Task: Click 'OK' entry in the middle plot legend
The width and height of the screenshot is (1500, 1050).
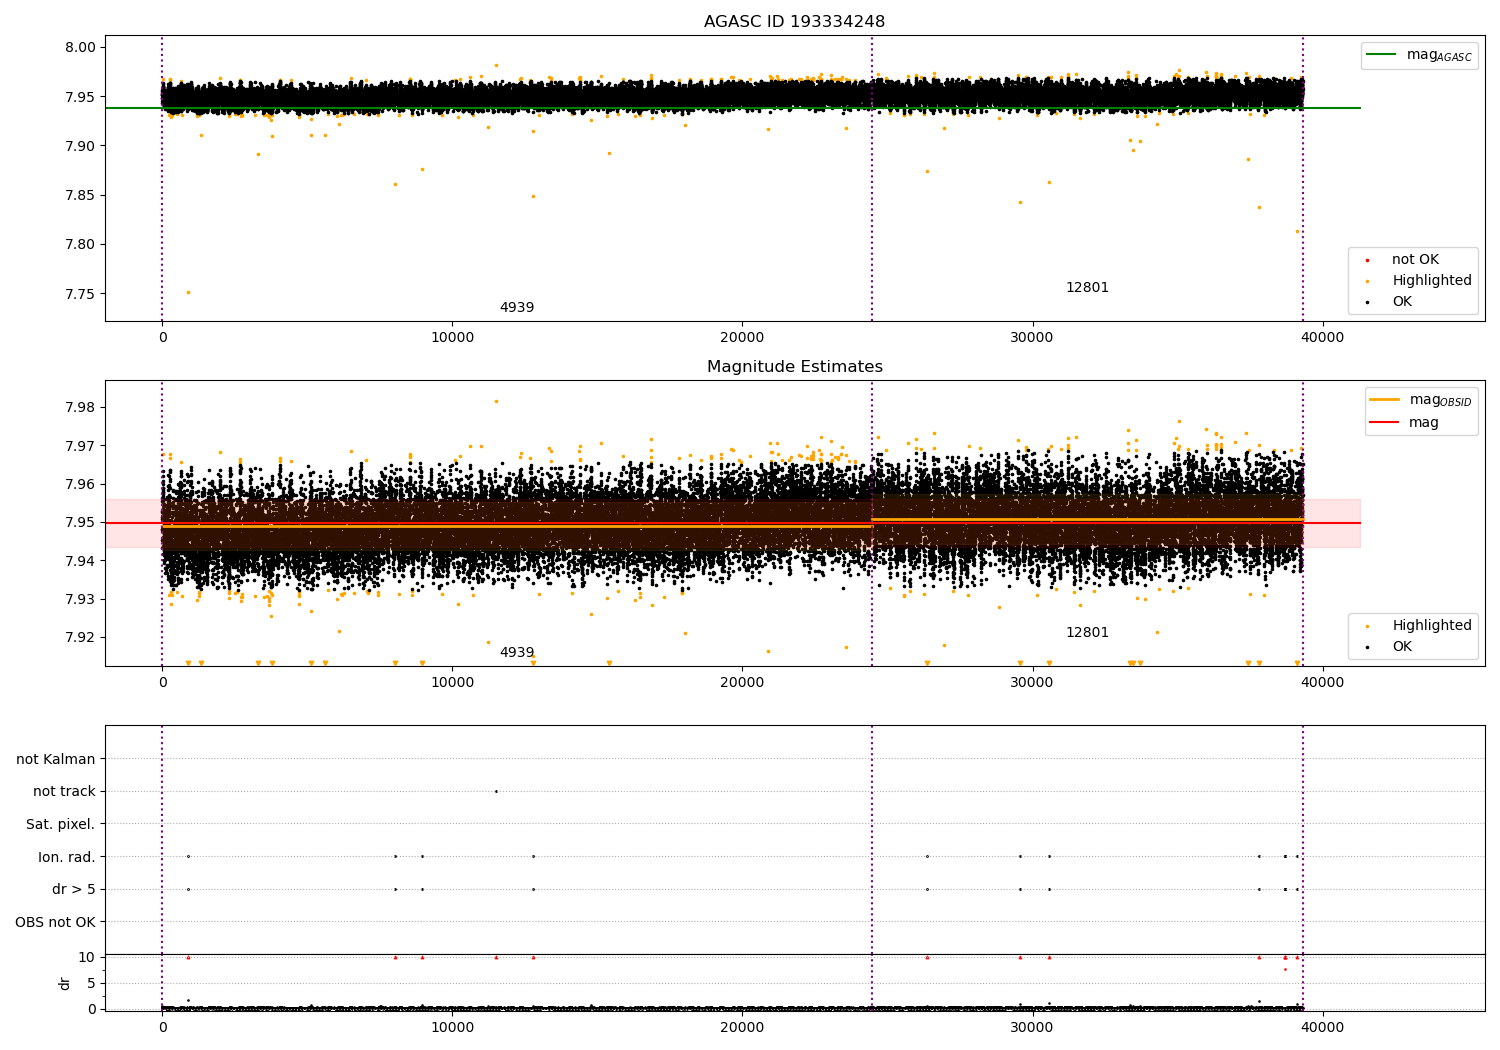Action: click(x=1402, y=647)
